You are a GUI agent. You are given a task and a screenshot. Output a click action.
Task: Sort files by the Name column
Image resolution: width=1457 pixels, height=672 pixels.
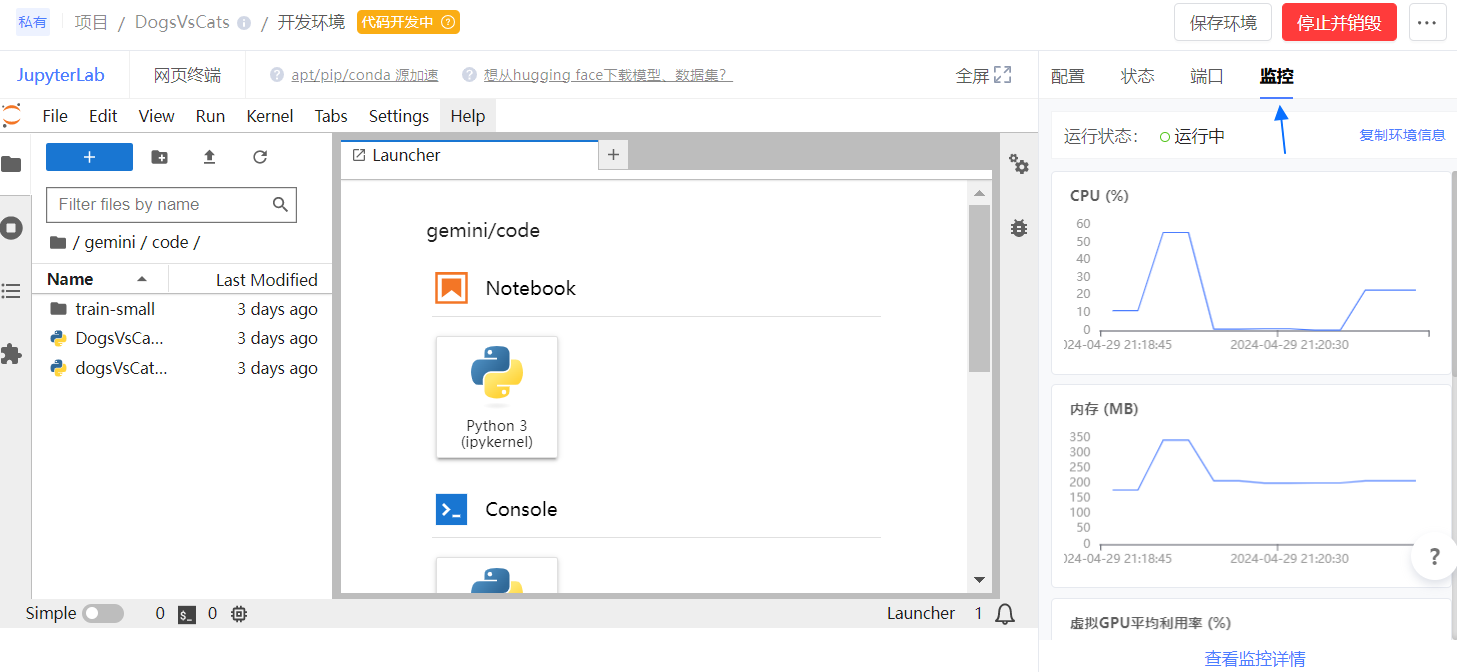coord(70,279)
